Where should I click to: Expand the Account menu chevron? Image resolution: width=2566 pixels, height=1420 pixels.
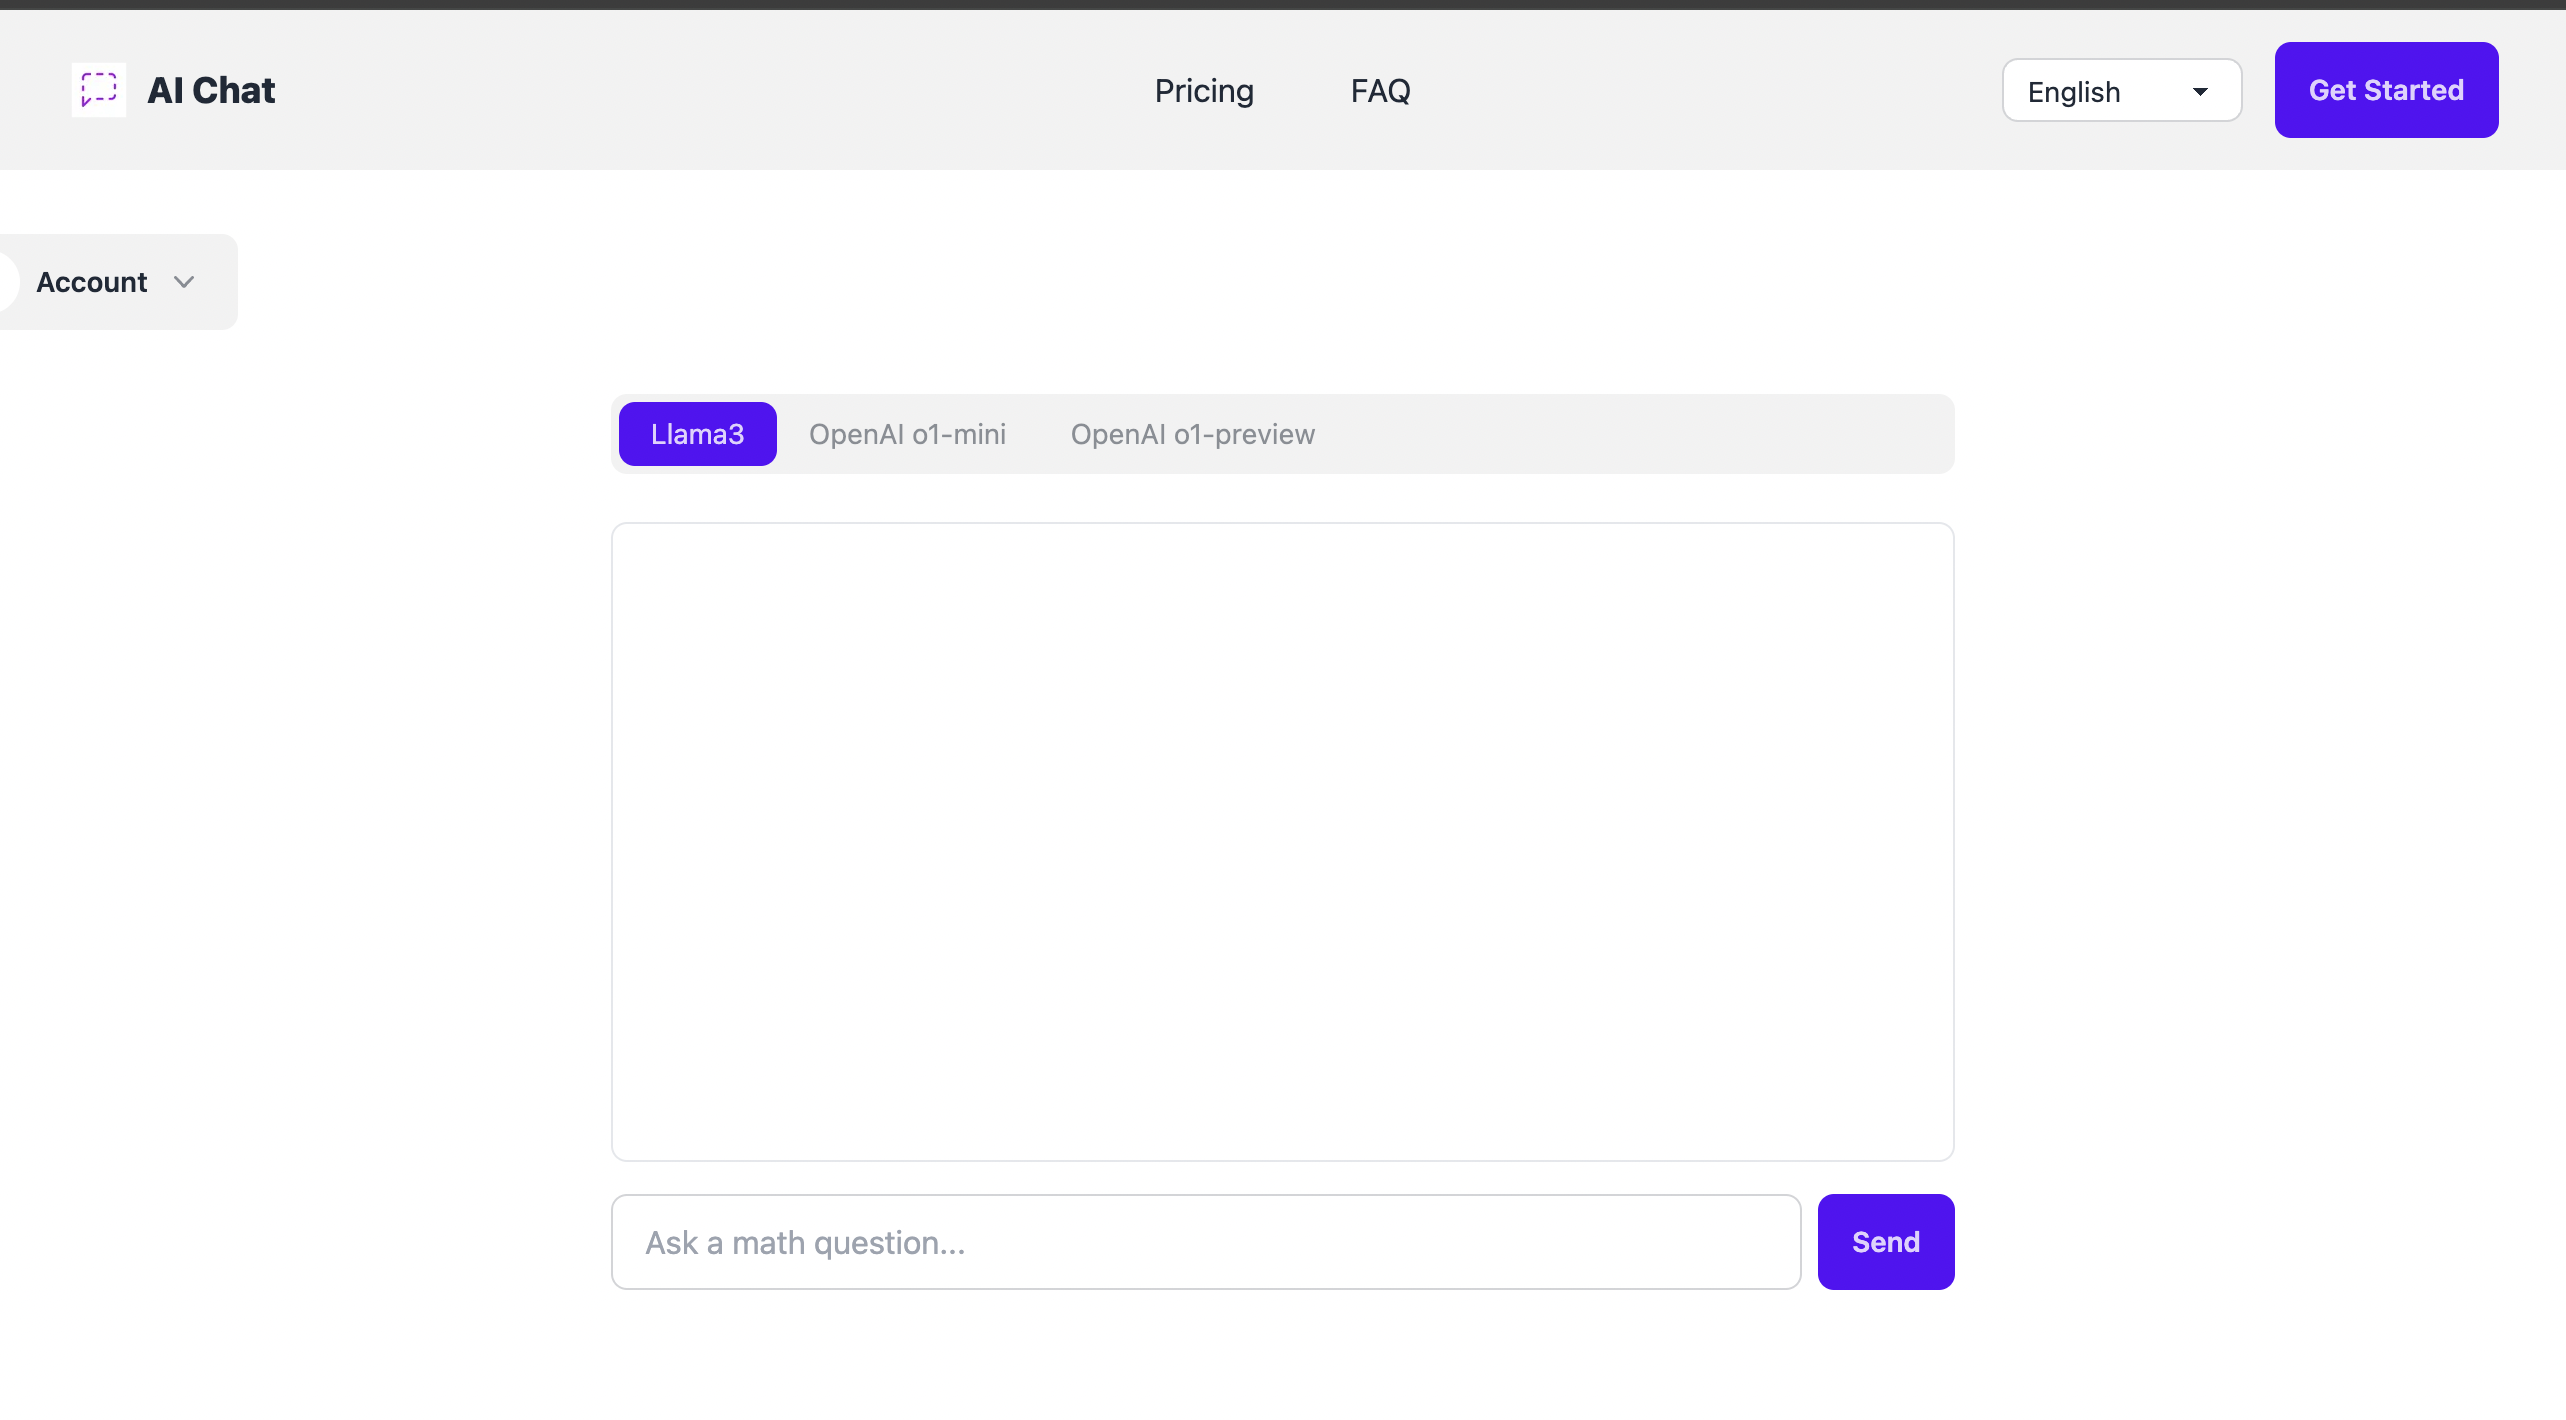(184, 282)
